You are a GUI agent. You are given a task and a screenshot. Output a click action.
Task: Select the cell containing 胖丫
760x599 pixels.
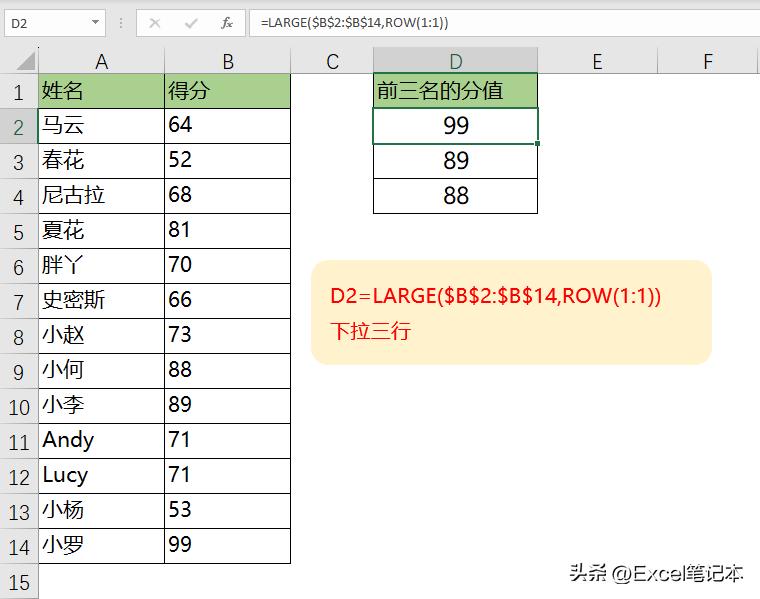coord(101,266)
